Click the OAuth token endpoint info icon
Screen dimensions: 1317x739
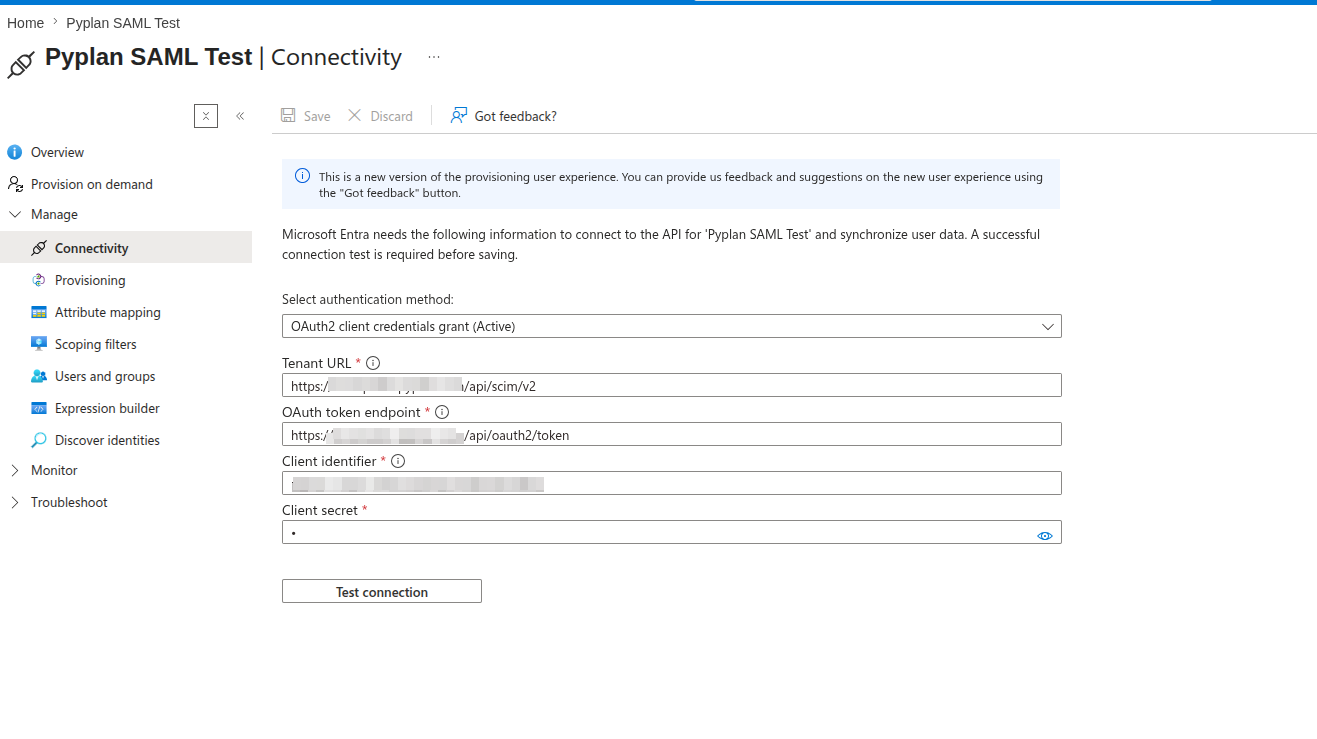tap(442, 412)
